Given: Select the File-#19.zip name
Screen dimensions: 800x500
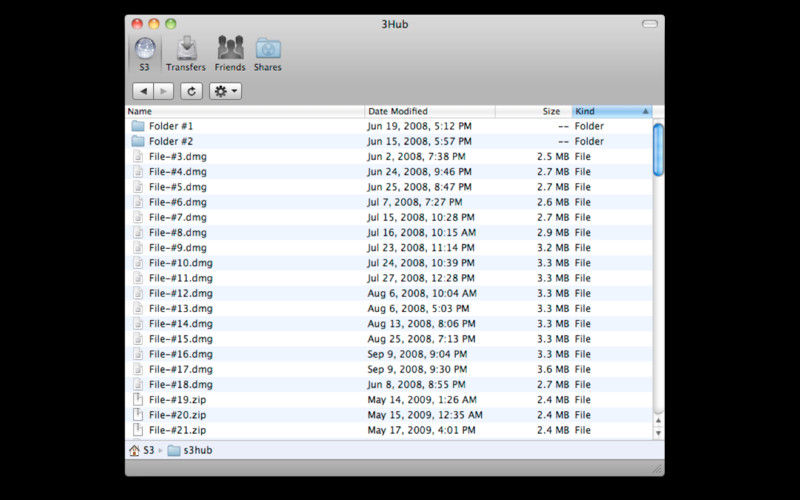Looking at the screenshot, I should pyautogui.click(x=178, y=399).
